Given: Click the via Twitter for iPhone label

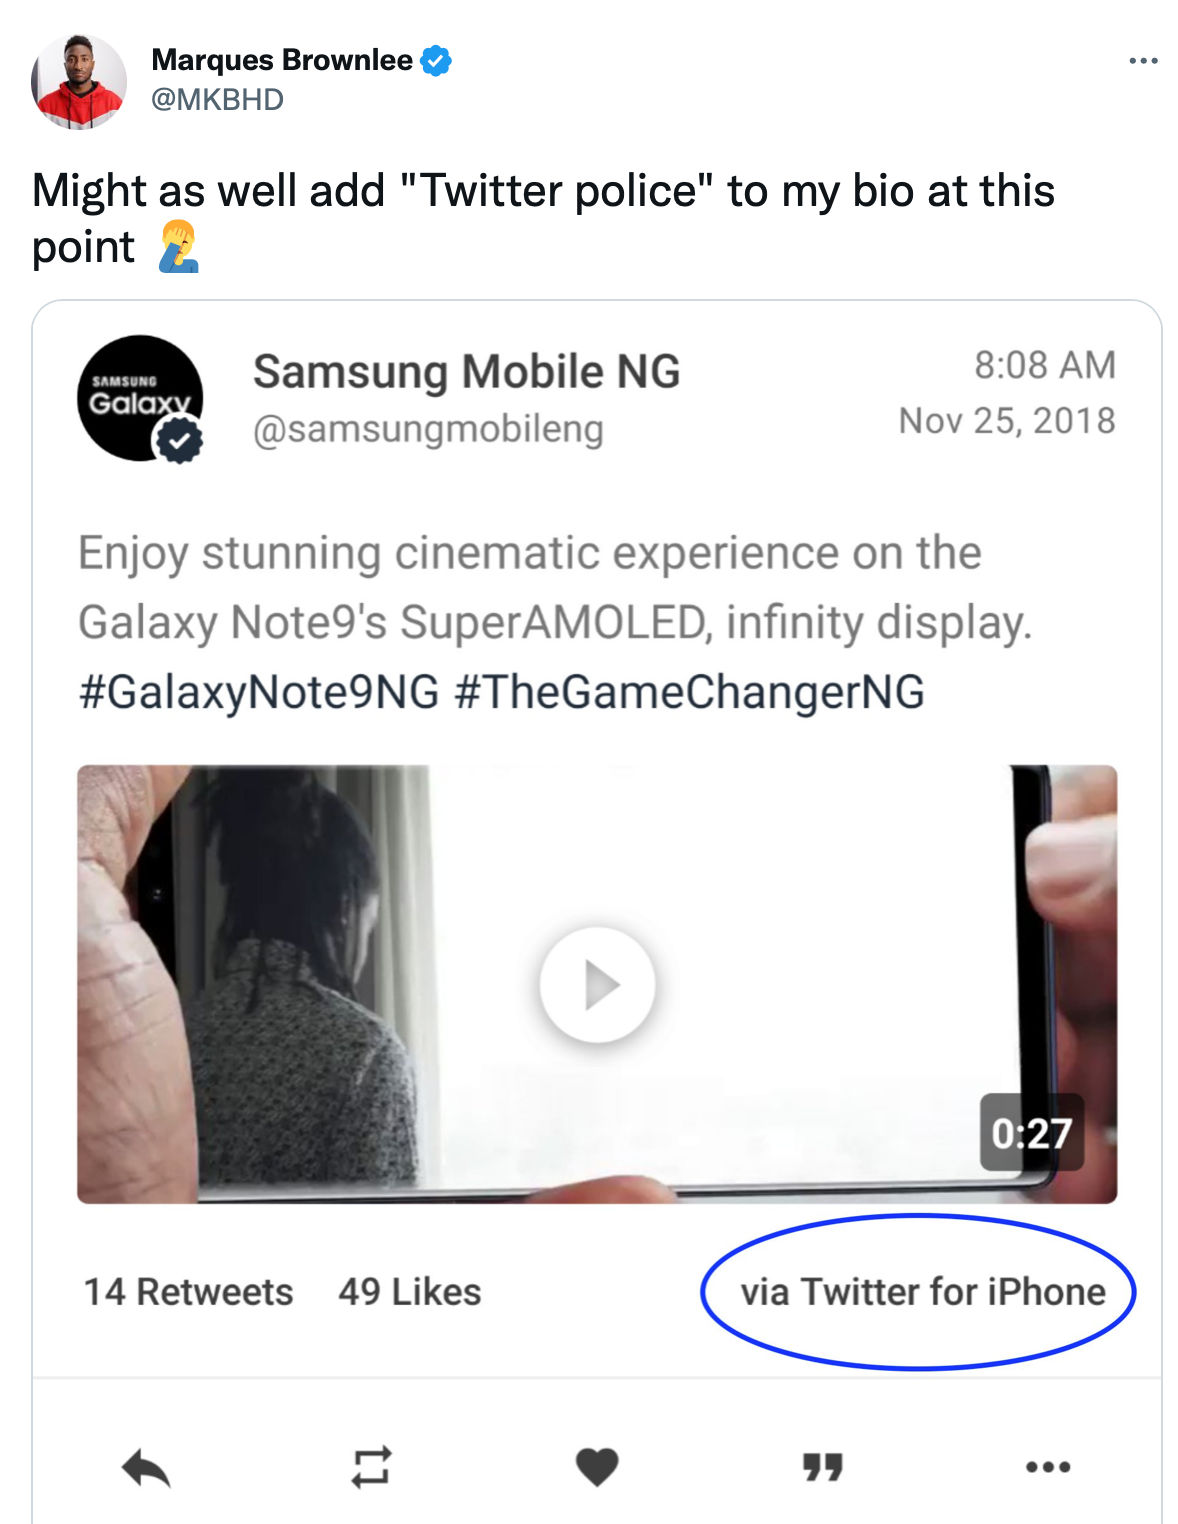Looking at the screenshot, I should (x=923, y=1292).
